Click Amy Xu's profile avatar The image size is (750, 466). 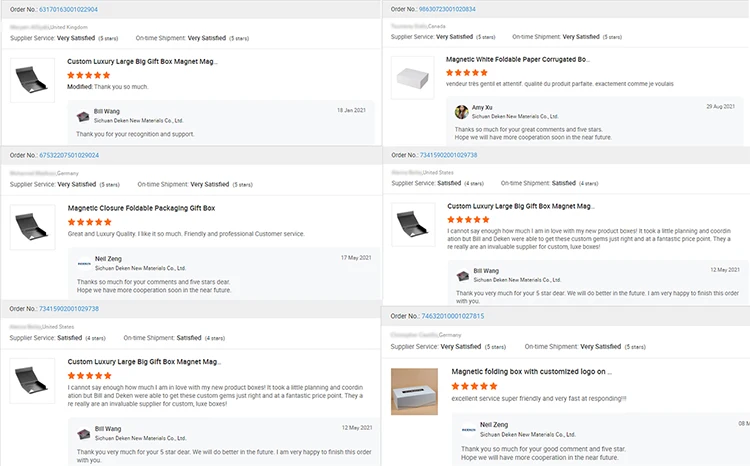[462, 112]
